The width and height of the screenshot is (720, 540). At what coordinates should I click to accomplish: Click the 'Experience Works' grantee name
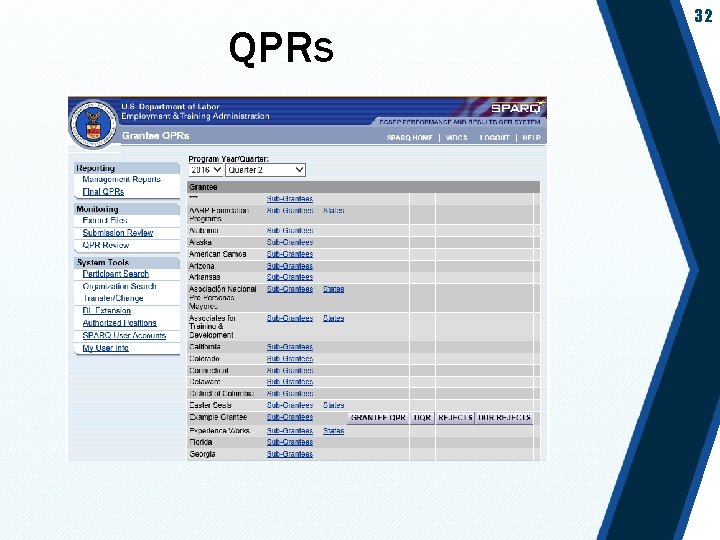pos(219,431)
